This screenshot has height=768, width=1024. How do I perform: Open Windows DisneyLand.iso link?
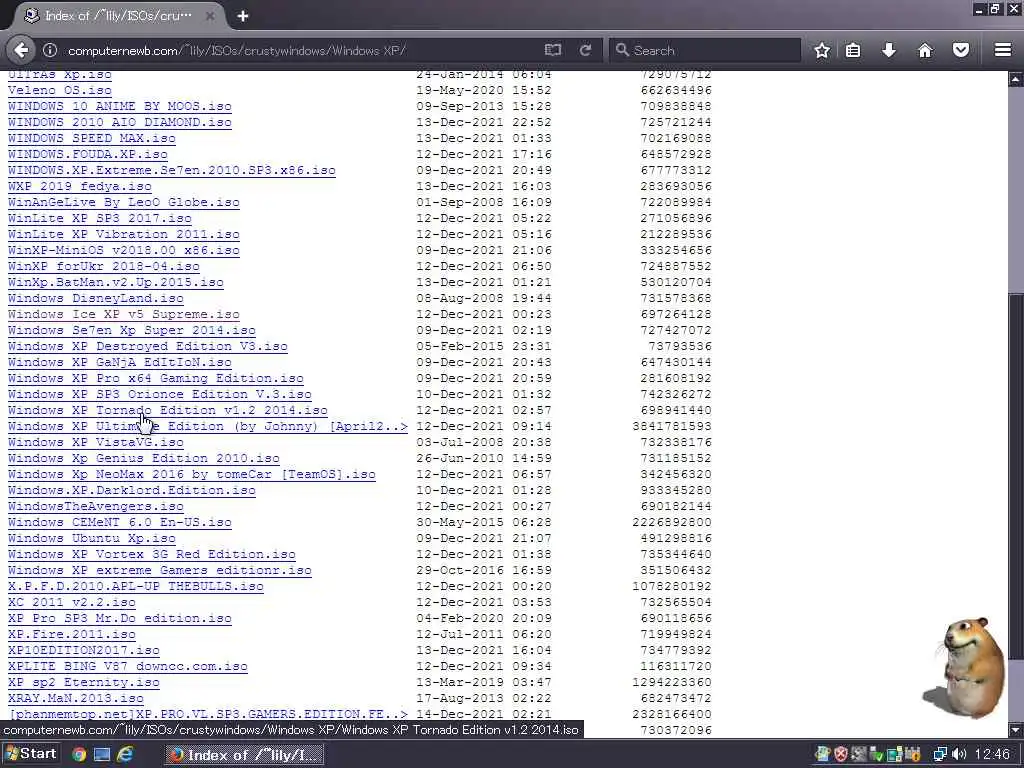[95, 298]
